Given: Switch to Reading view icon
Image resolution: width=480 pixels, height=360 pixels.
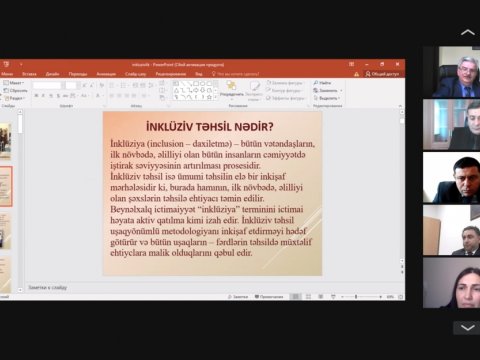Looking at the screenshot, I should point(321,297).
